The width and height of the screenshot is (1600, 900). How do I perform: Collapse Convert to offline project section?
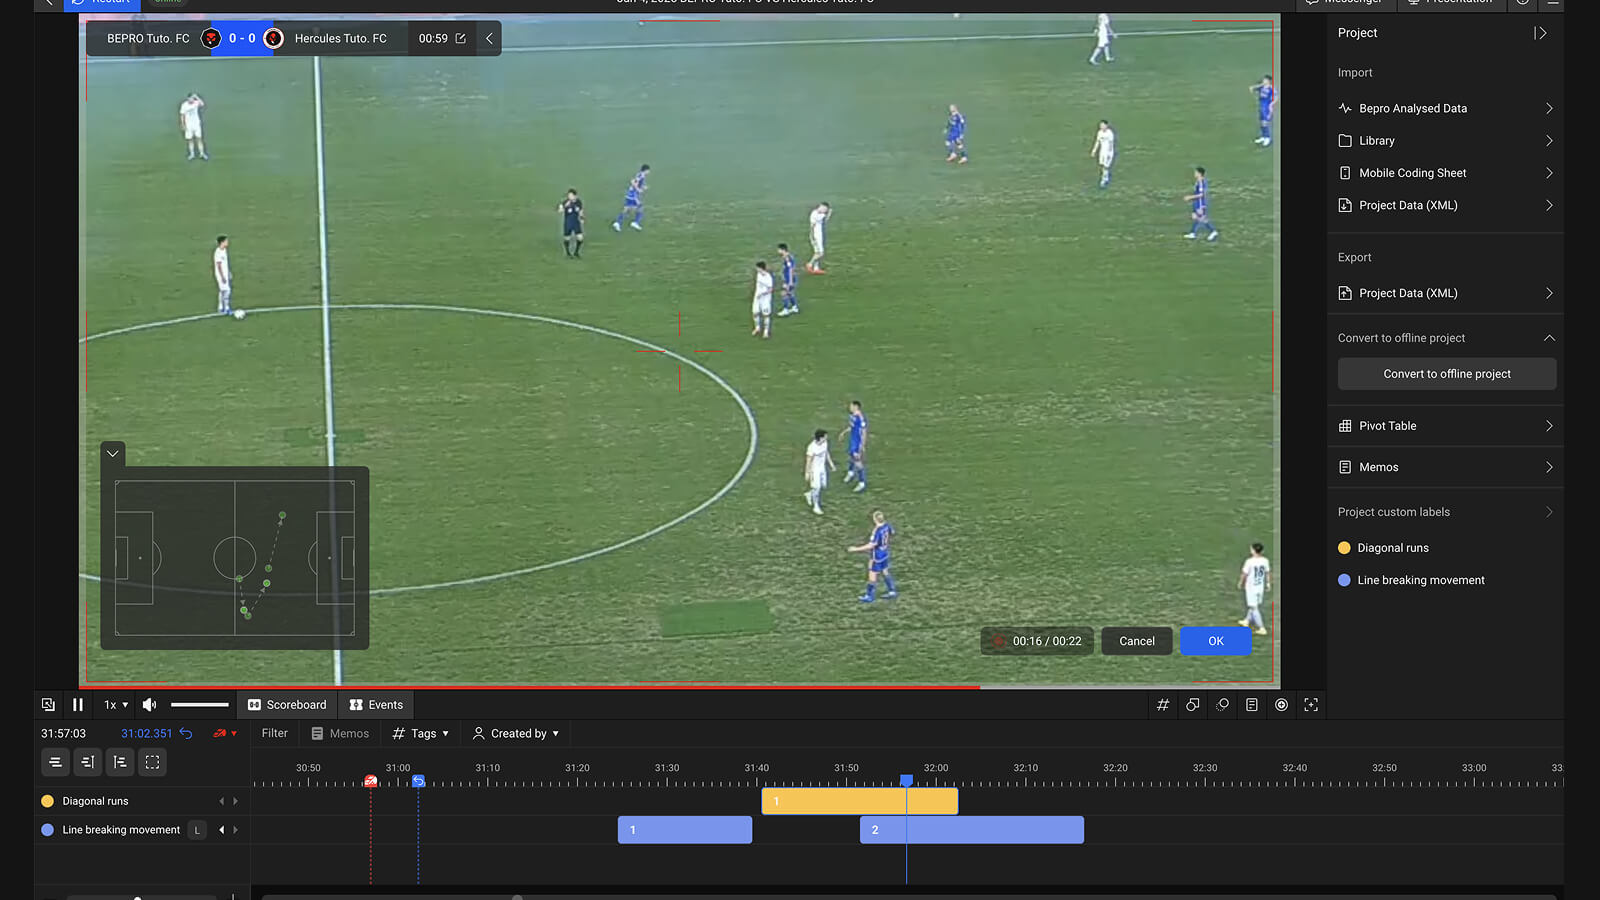point(1549,338)
